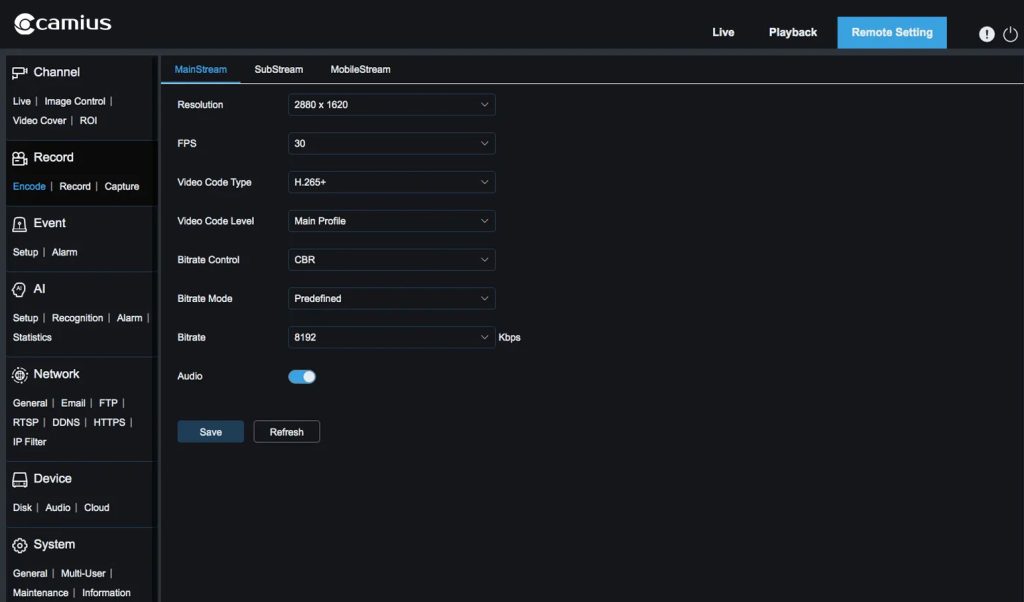Click the alert exclamation icon
Screen dimensions: 1024x602
(986, 34)
